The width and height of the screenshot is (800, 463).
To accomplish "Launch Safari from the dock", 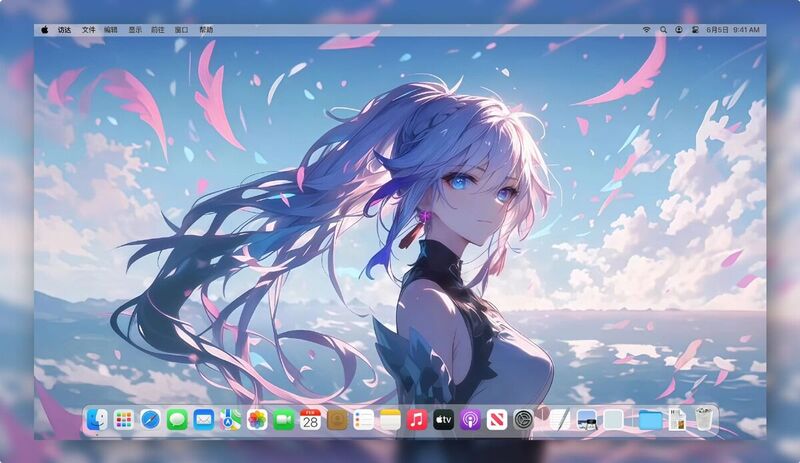I will coord(151,420).
